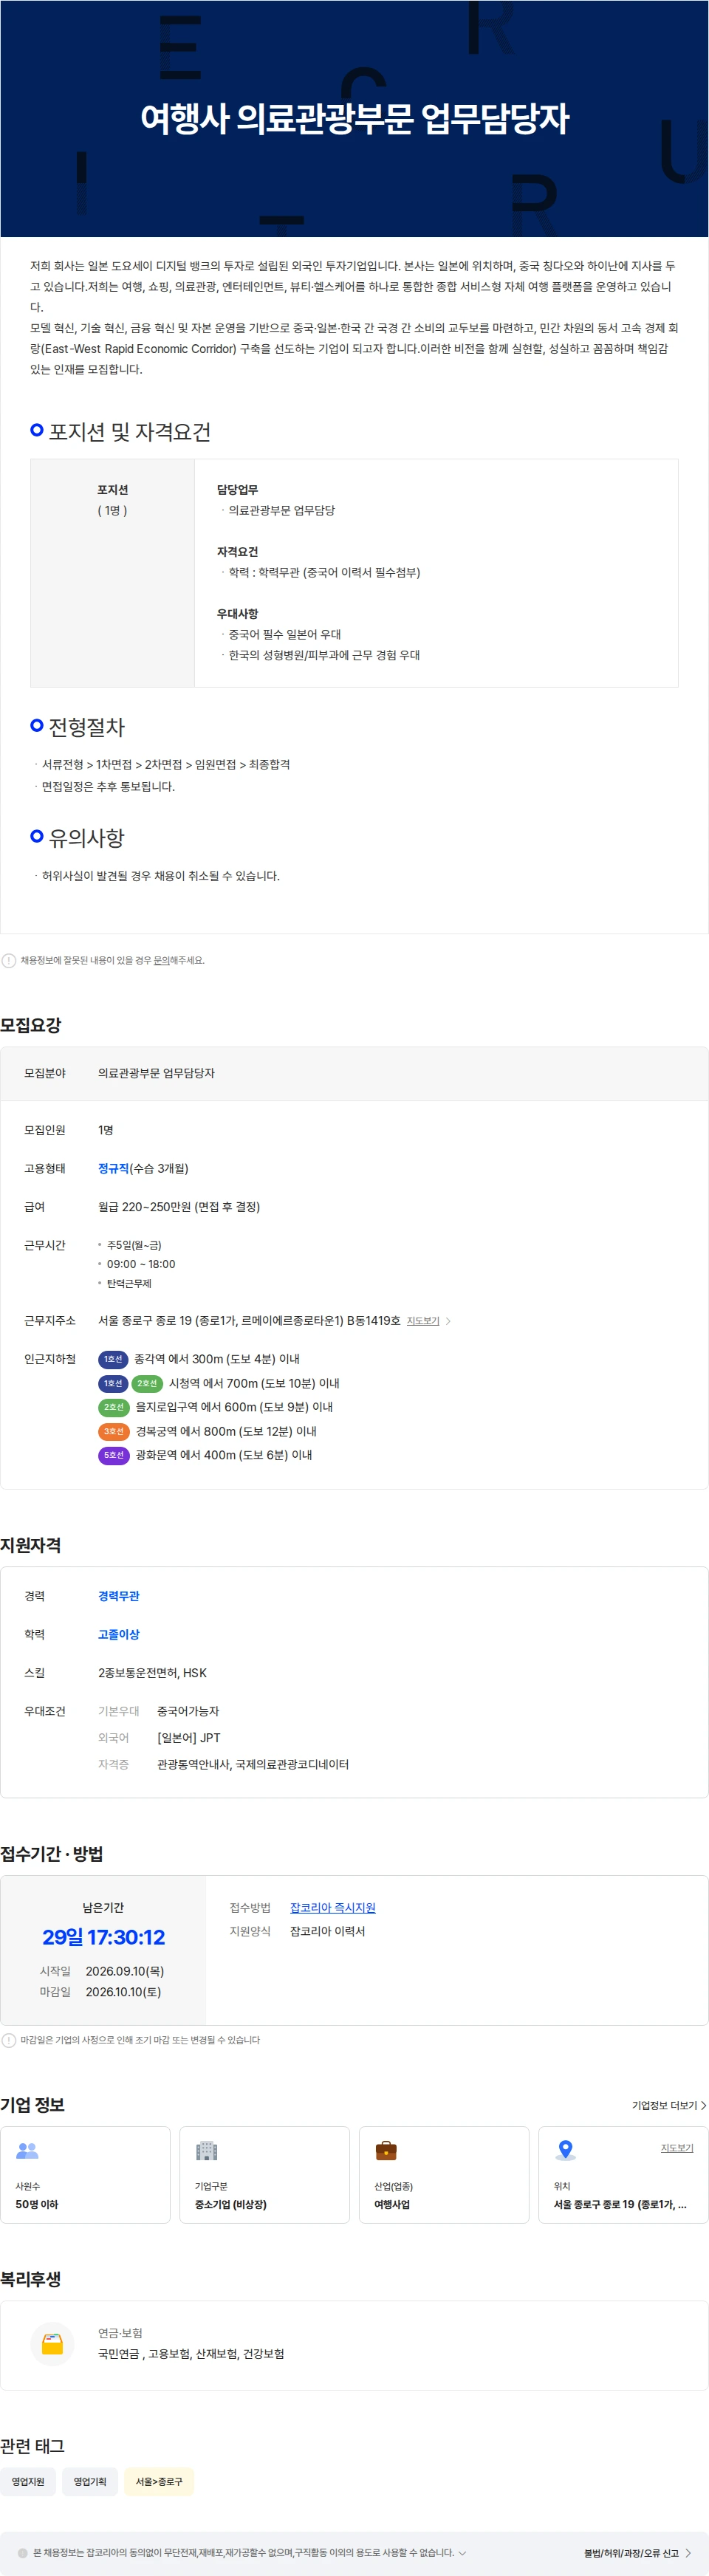Click the 잡코리아 이력서 application form text
709x2576 pixels.
[328, 1932]
